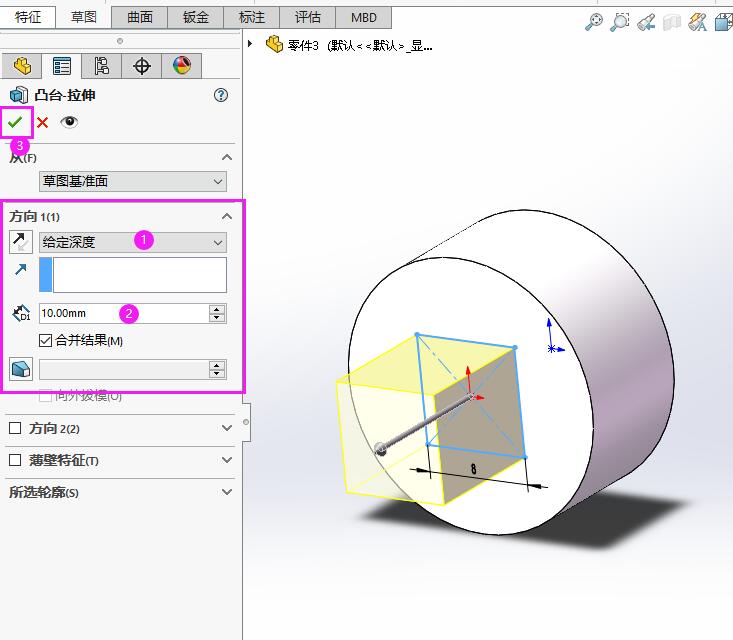Toggle detailed preview eye icon
The image size is (733, 640).
point(69,122)
